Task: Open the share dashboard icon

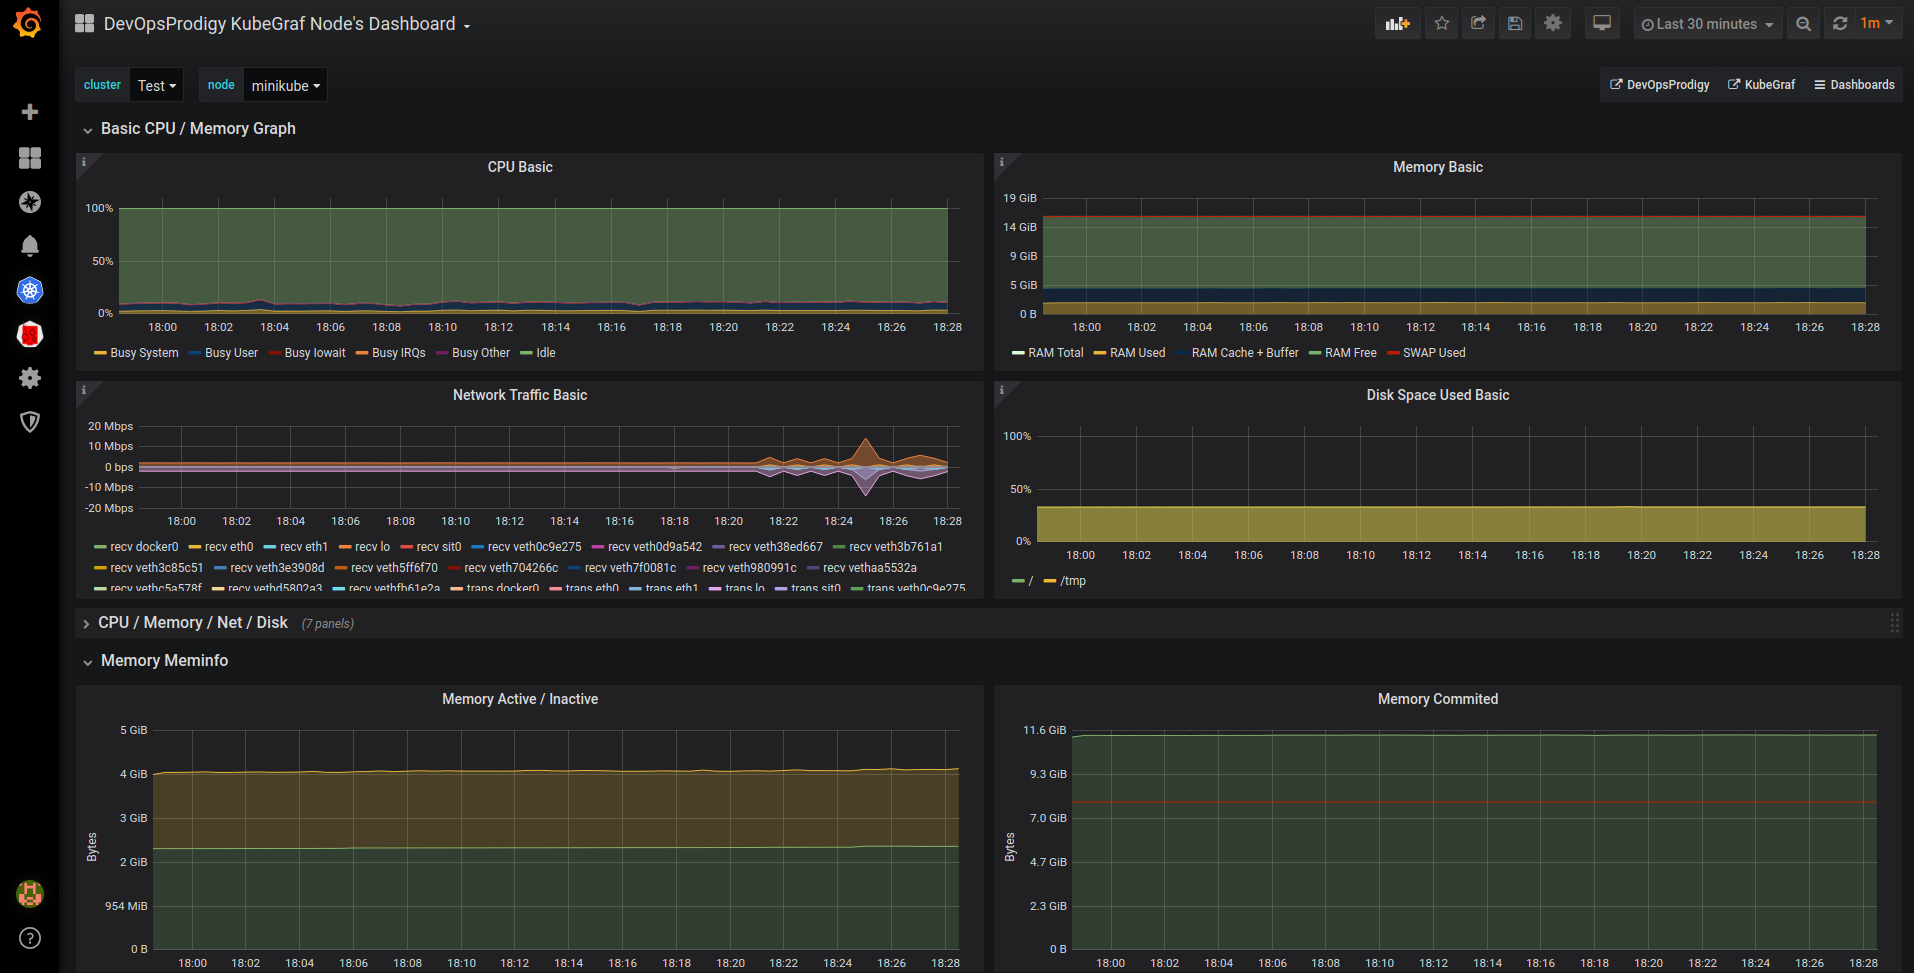Action: 1478,24
